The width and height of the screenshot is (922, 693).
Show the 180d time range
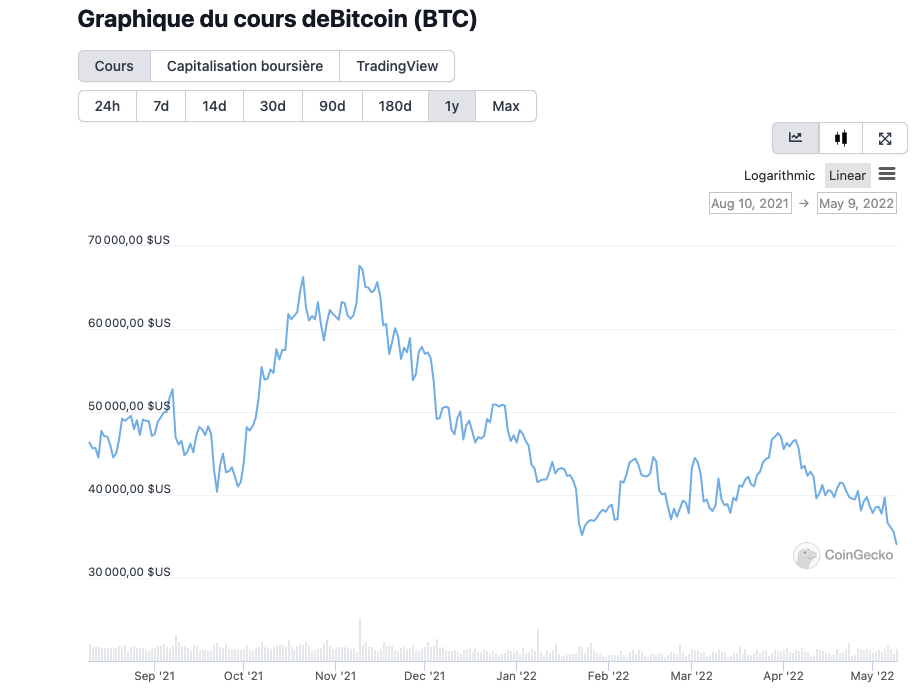[395, 106]
